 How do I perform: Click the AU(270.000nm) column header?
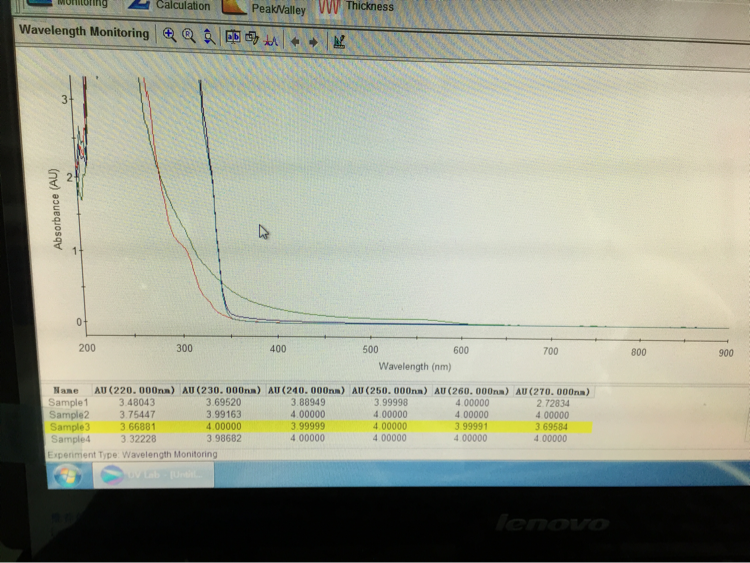pyautogui.click(x=552, y=392)
